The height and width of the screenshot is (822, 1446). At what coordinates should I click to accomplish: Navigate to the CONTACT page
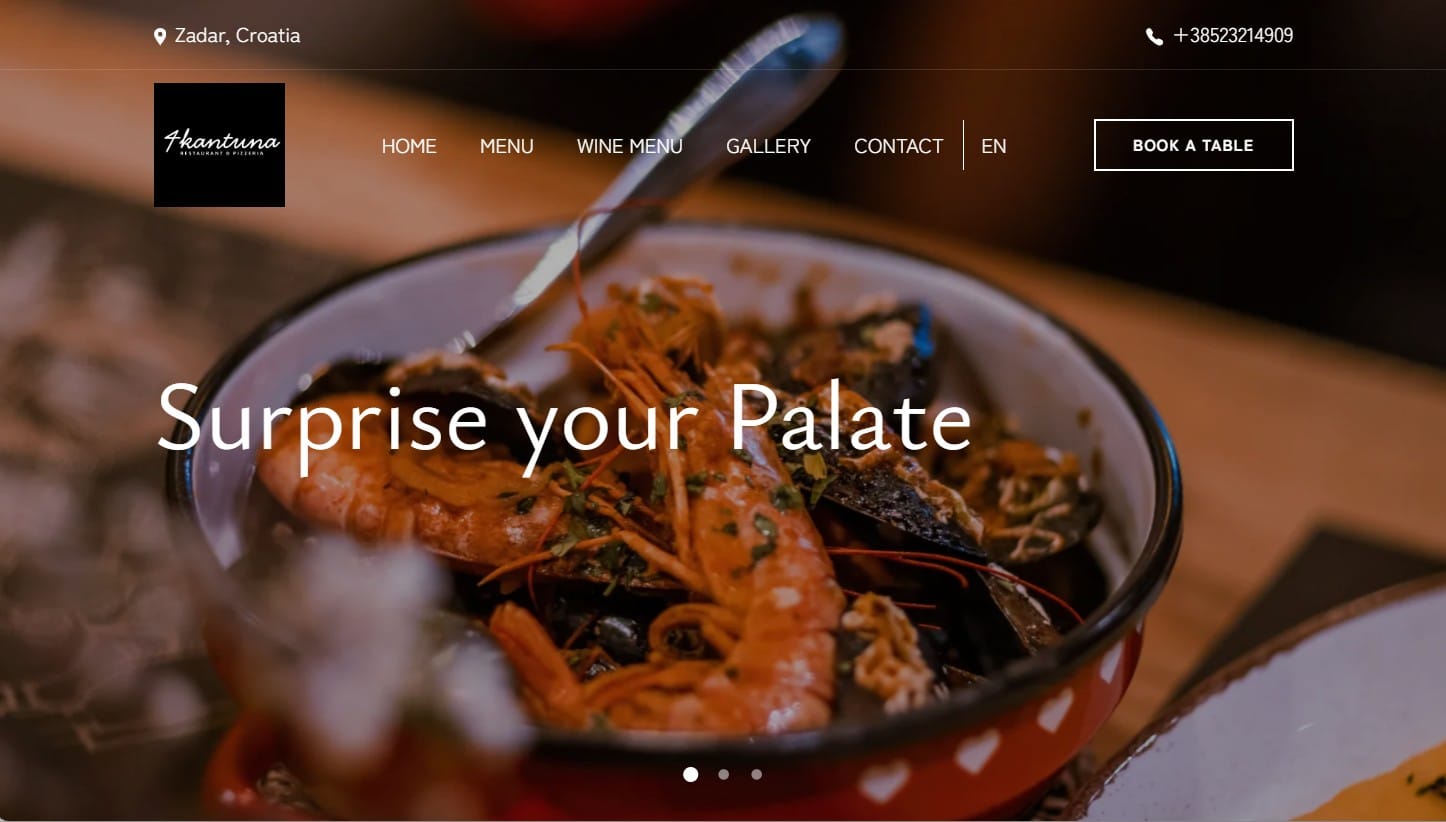898,146
